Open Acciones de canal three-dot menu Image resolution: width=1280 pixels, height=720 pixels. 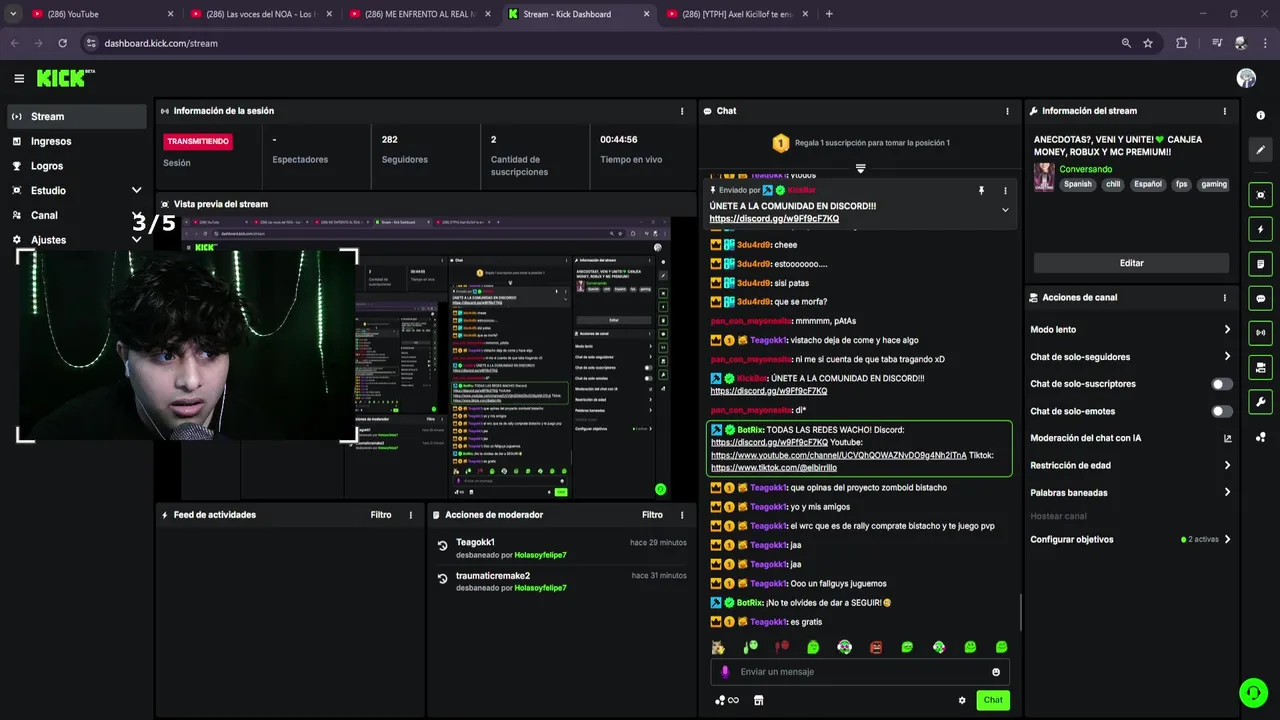pos(1224,298)
